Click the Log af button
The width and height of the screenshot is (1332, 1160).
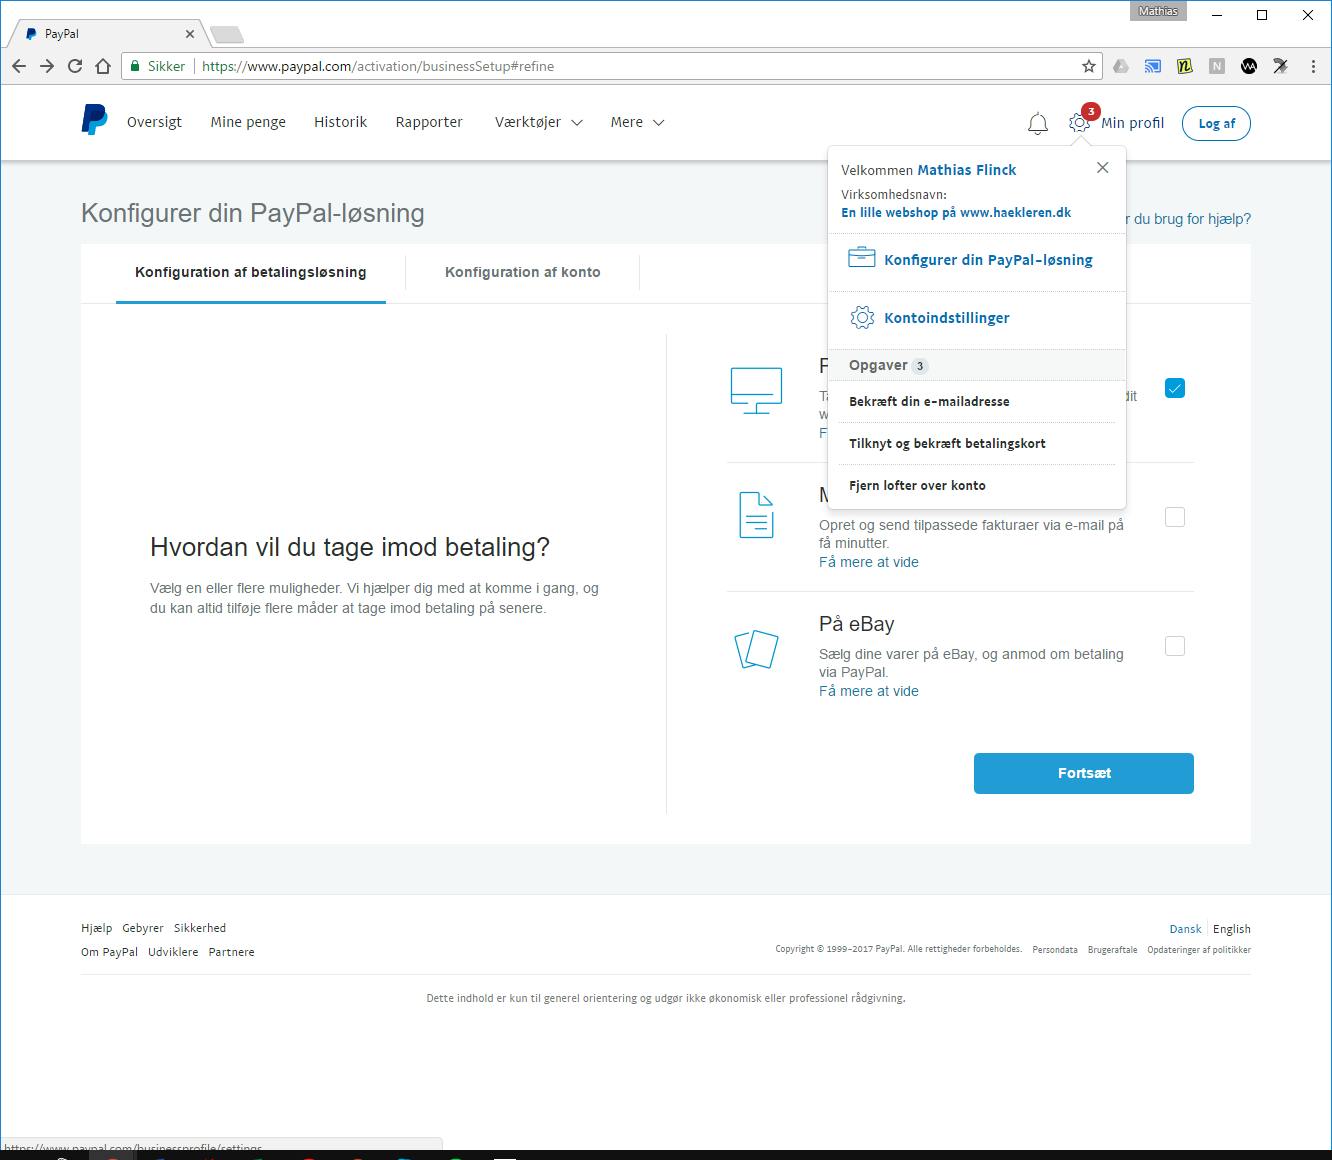click(1216, 124)
